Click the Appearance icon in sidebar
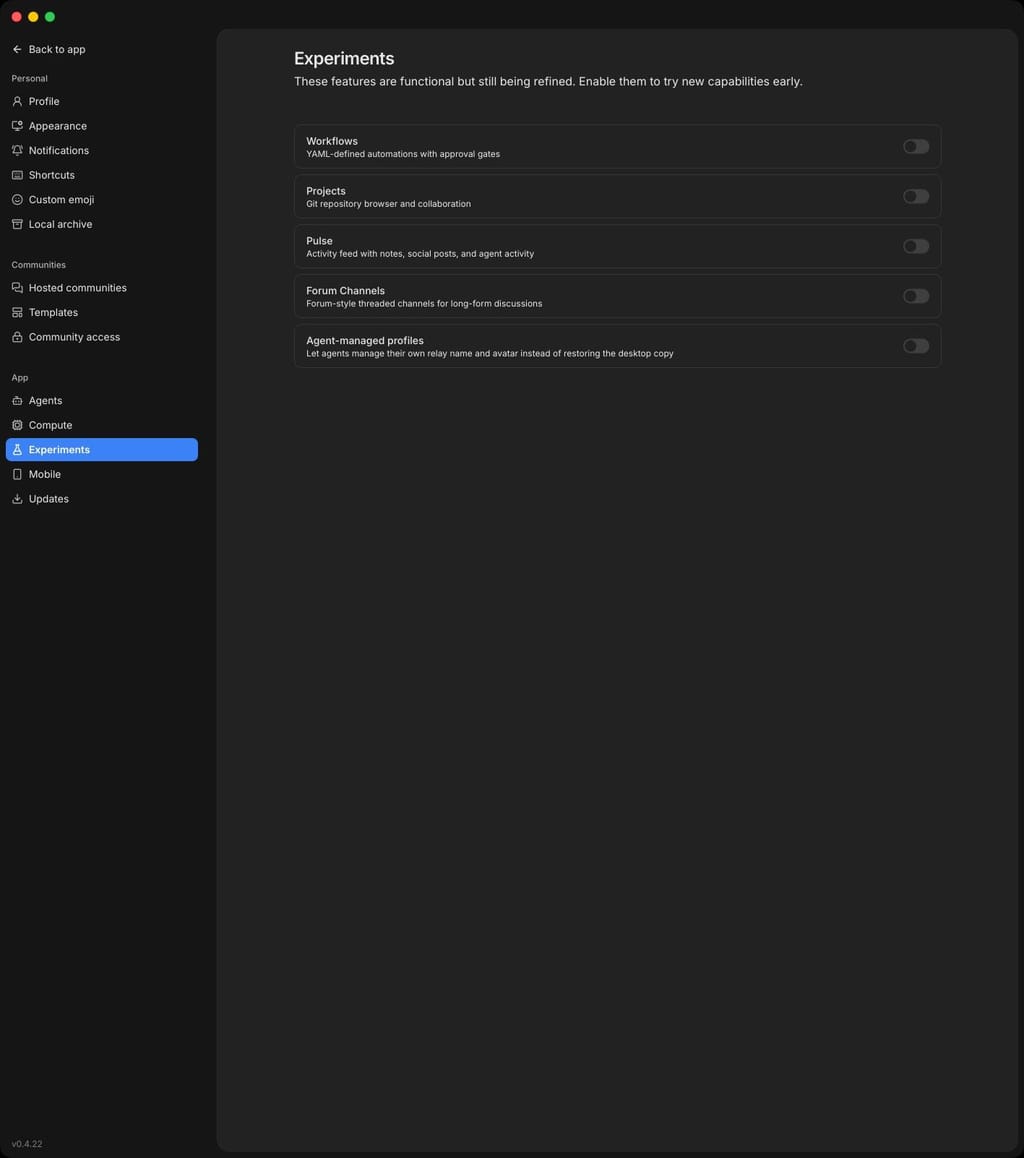Image resolution: width=1024 pixels, height=1158 pixels. click(17, 126)
